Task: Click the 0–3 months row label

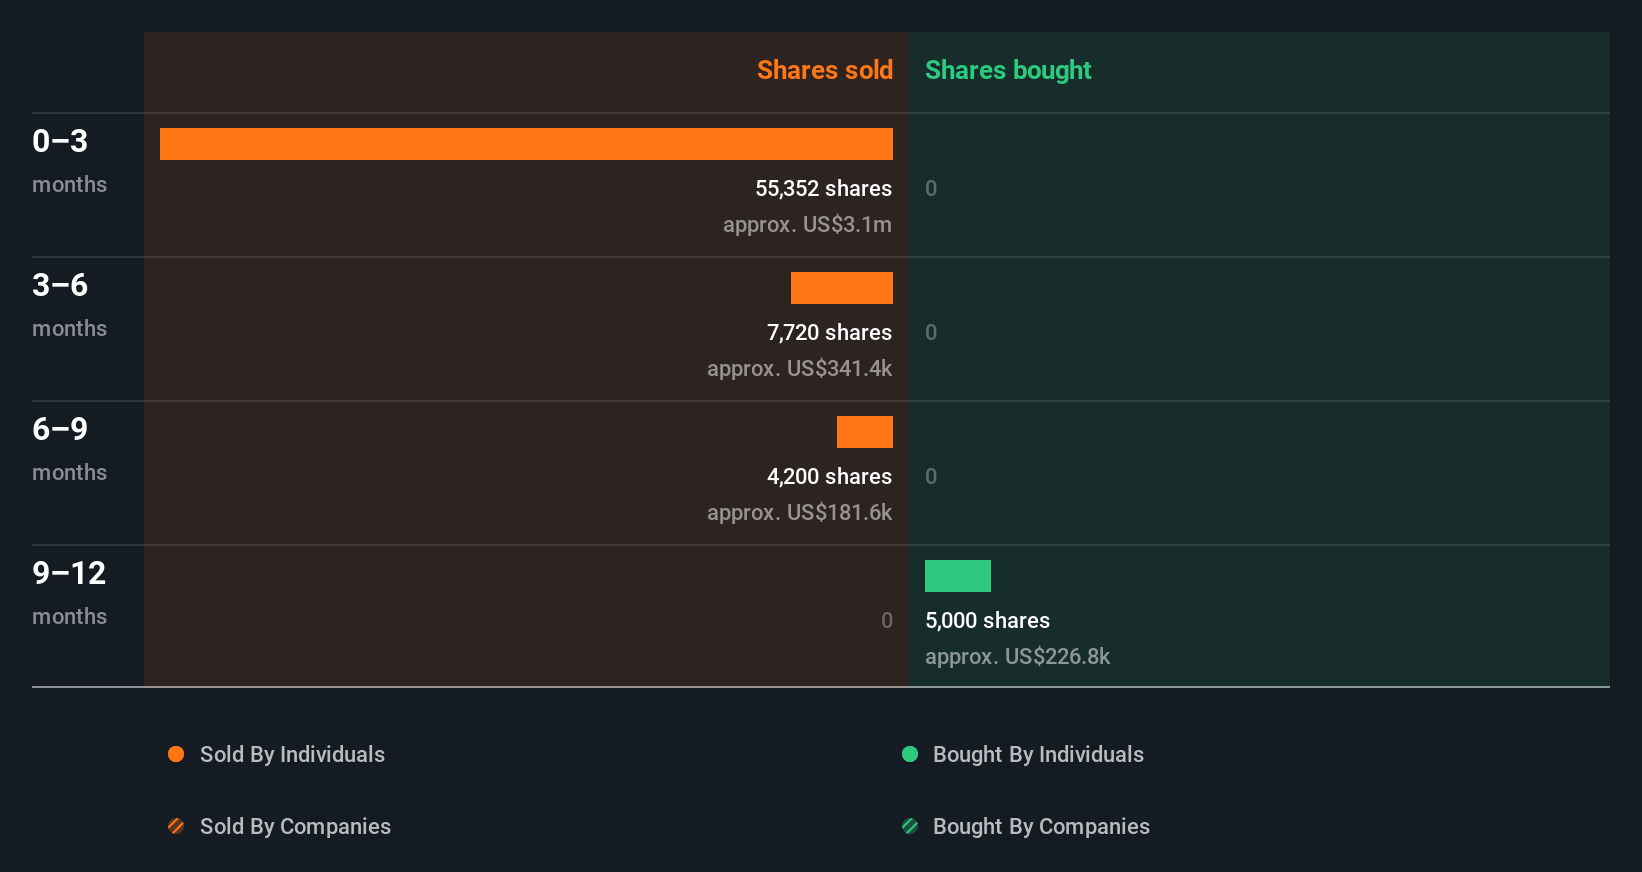Action: [69, 161]
